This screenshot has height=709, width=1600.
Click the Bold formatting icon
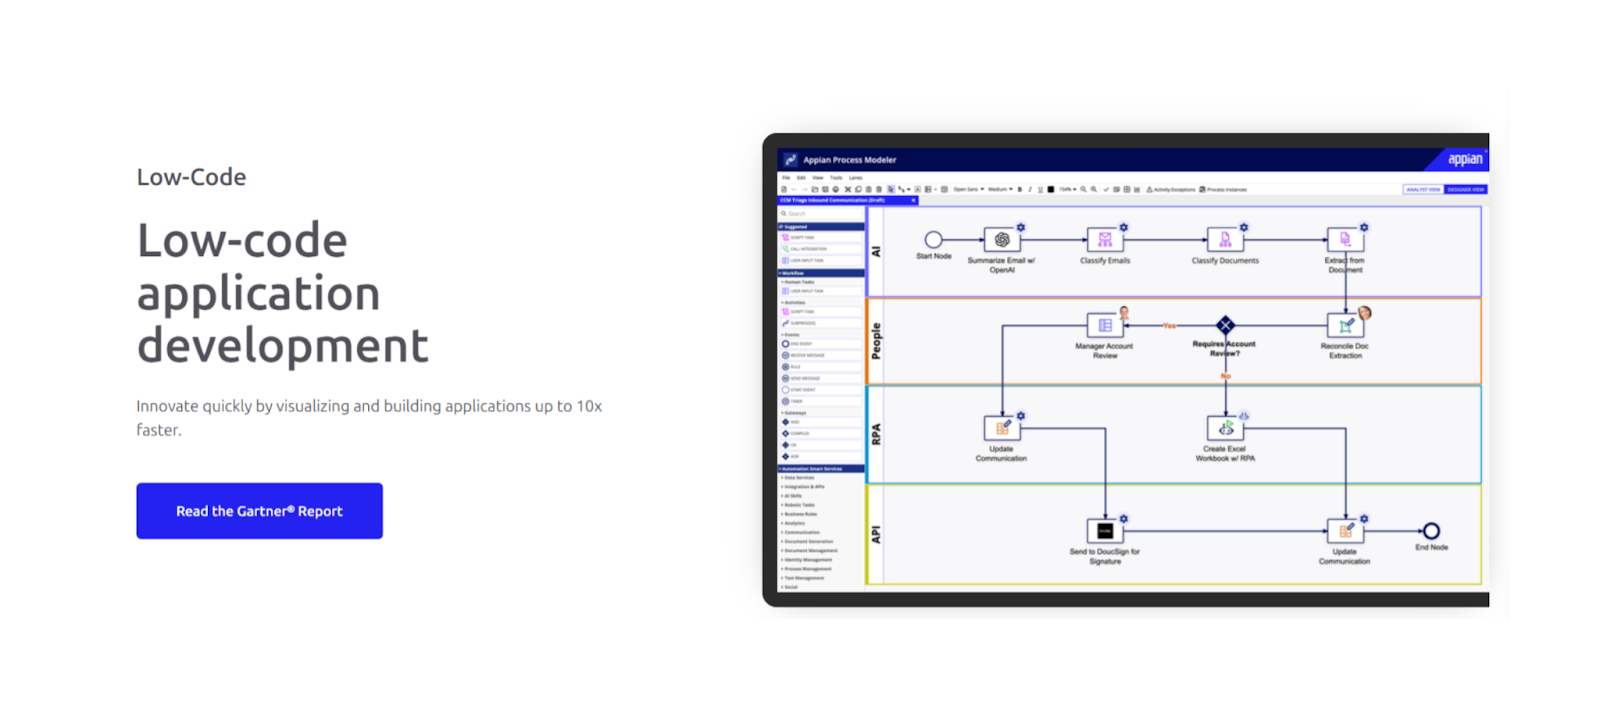point(1020,189)
